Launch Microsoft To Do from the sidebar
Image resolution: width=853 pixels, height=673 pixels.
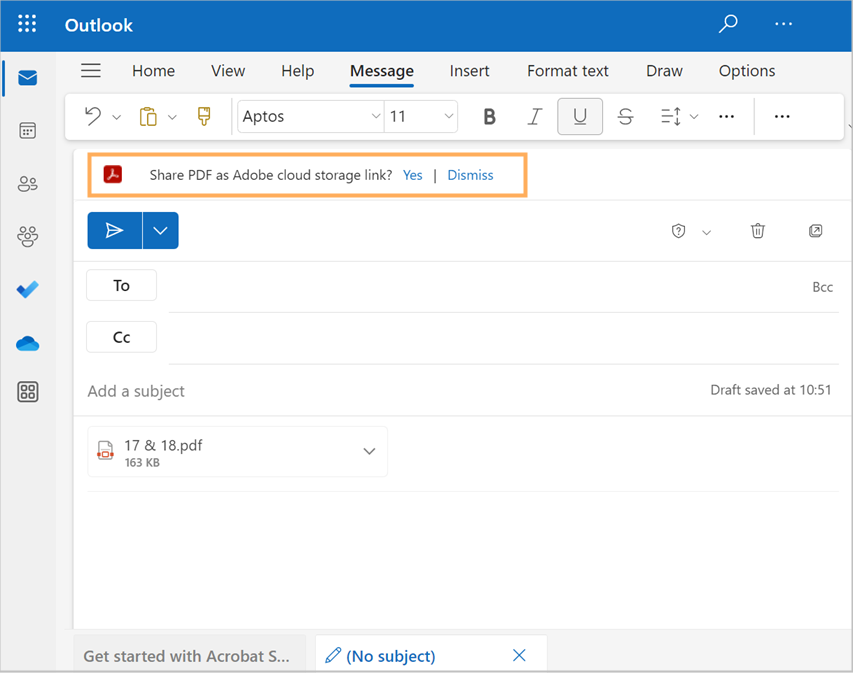pyautogui.click(x=27, y=289)
